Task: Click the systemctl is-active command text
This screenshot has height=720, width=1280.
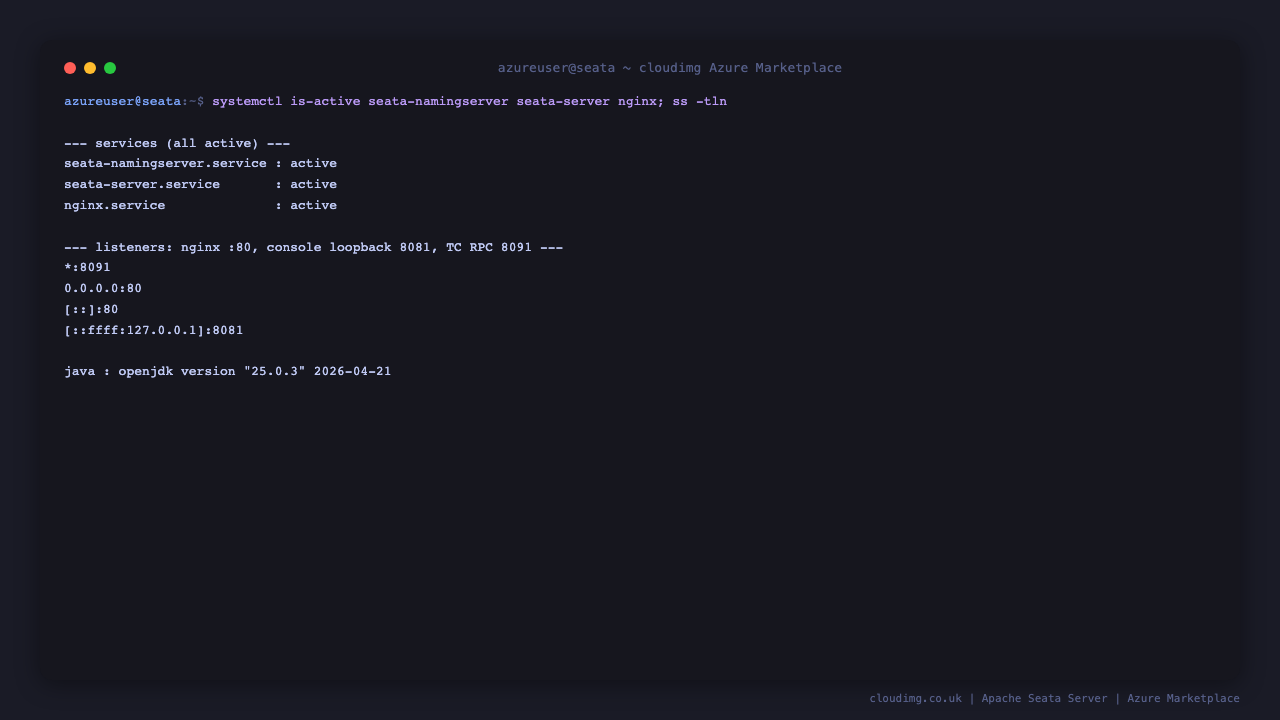Action: (286, 102)
